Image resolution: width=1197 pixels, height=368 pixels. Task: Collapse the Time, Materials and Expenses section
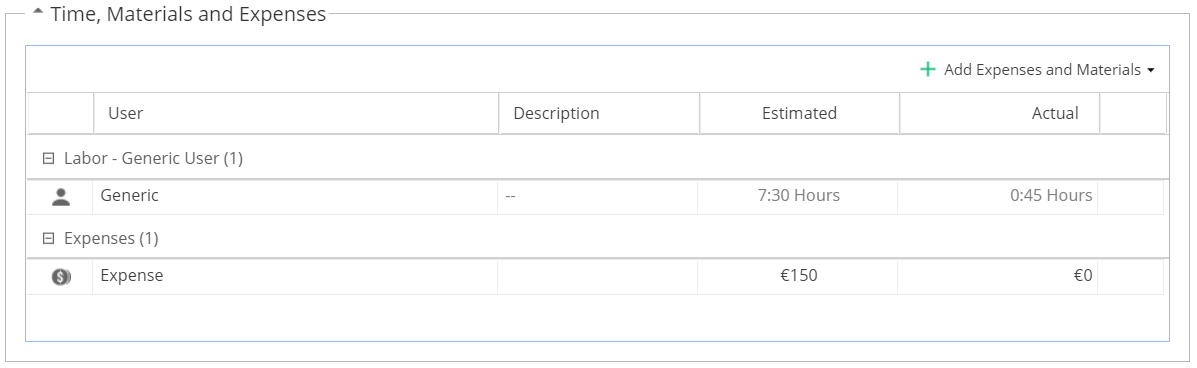click(x=38, y=13)
